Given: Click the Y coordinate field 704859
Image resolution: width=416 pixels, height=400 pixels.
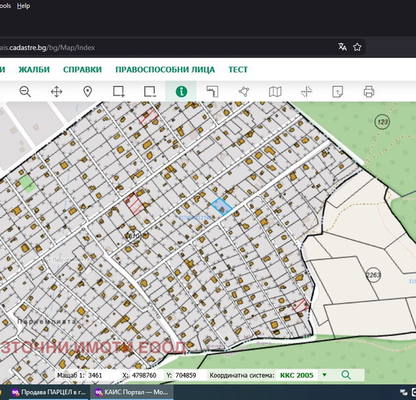Looking at the screenshot, I should pyautogui.click(x=186, y=375).
